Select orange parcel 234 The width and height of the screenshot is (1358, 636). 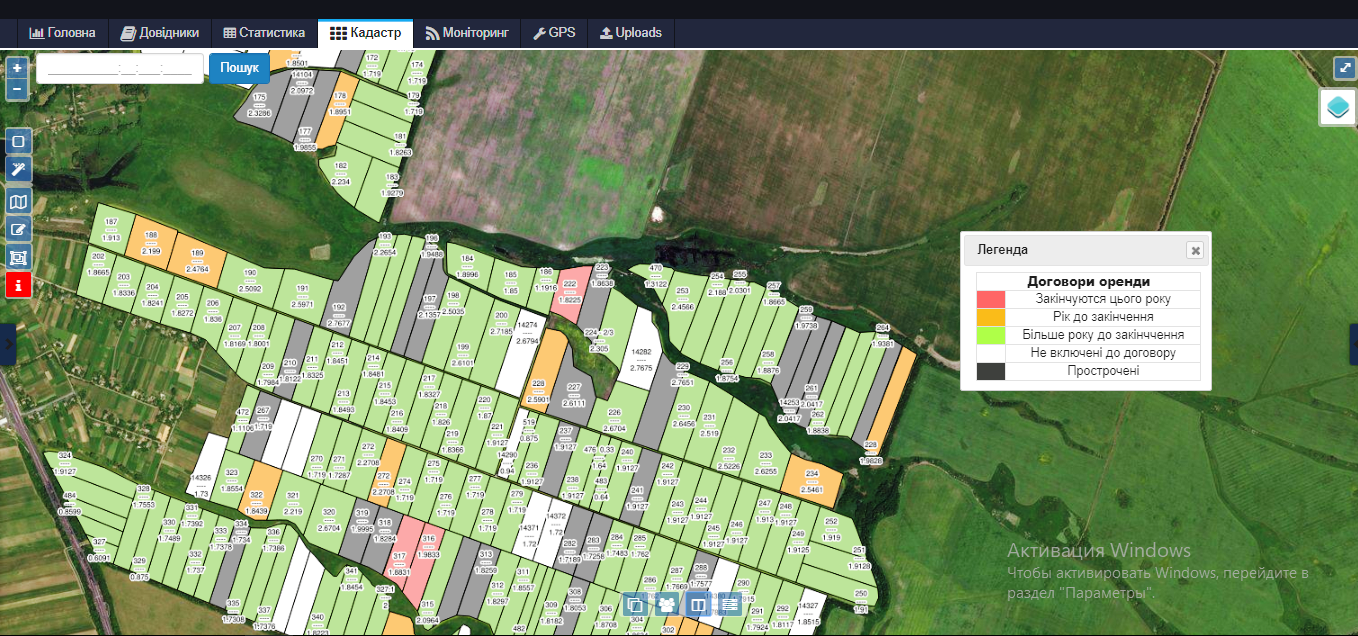pyautogui.click(x=812, y=481)
